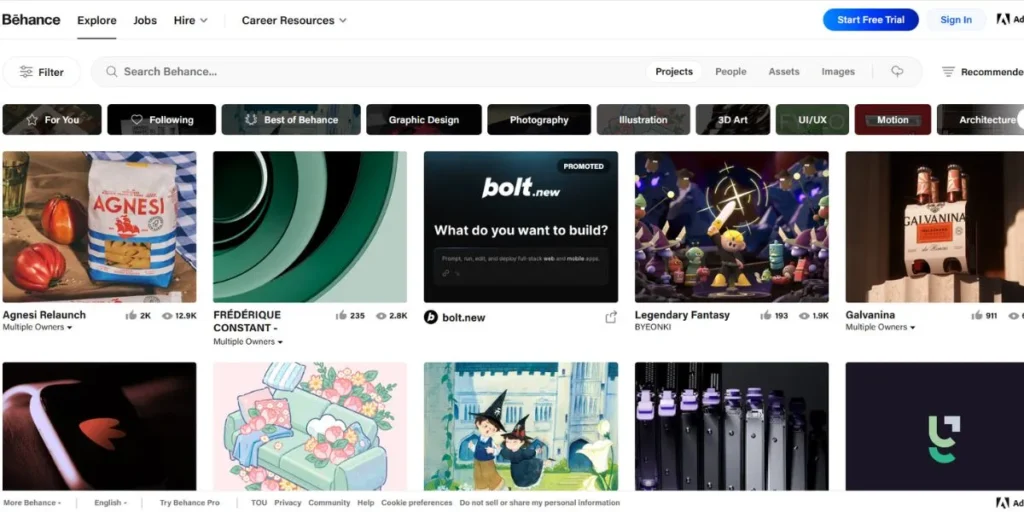The image size is (1024, 512).
Task: Open the Recommended sort dropdown
Action: (x=983, y=72)
